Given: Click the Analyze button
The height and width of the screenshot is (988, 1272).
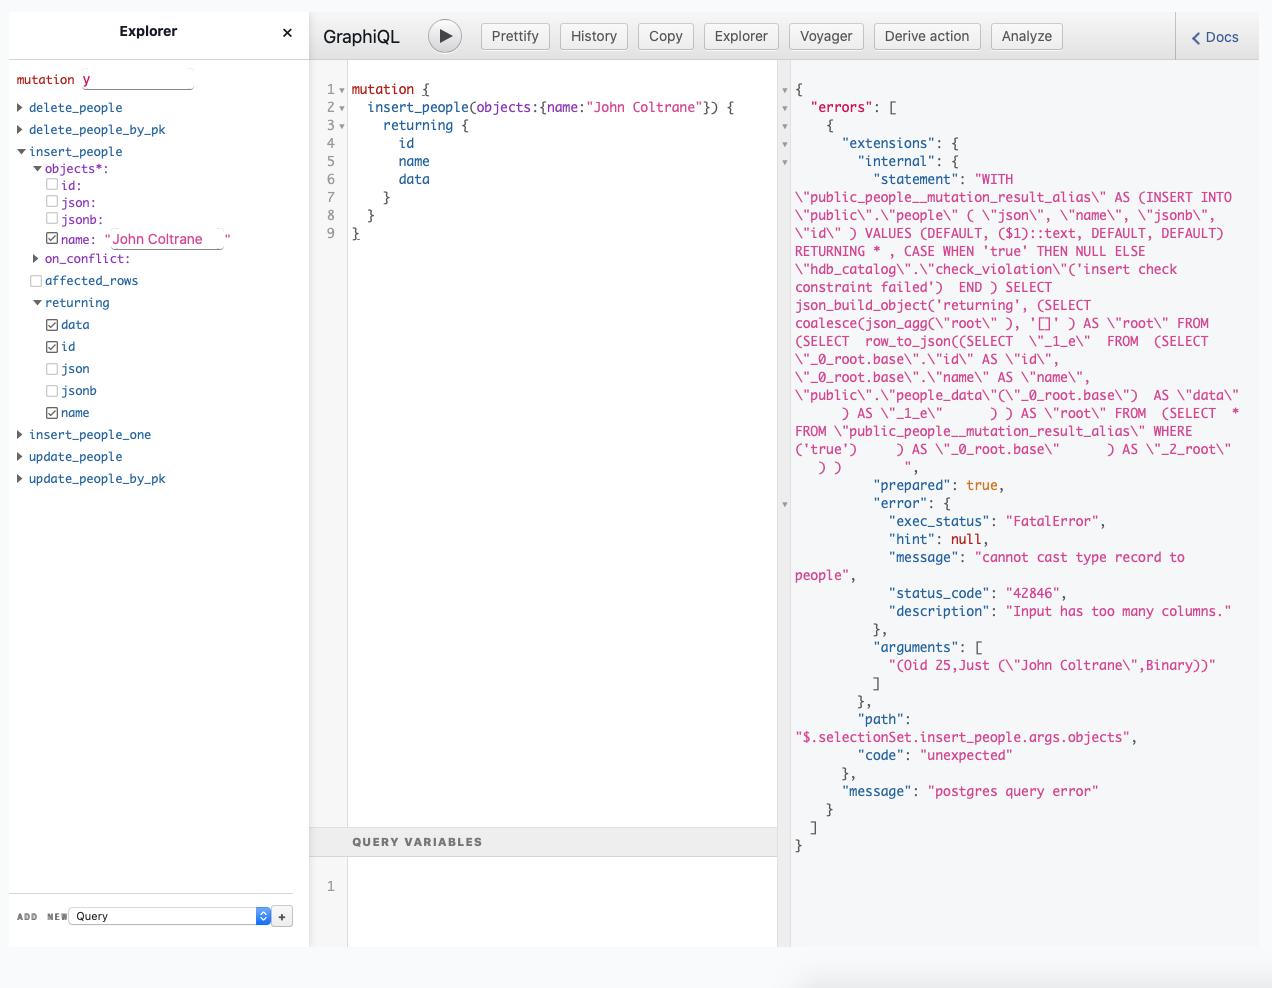Looking at the screenshot, I should pos(1027,36).
